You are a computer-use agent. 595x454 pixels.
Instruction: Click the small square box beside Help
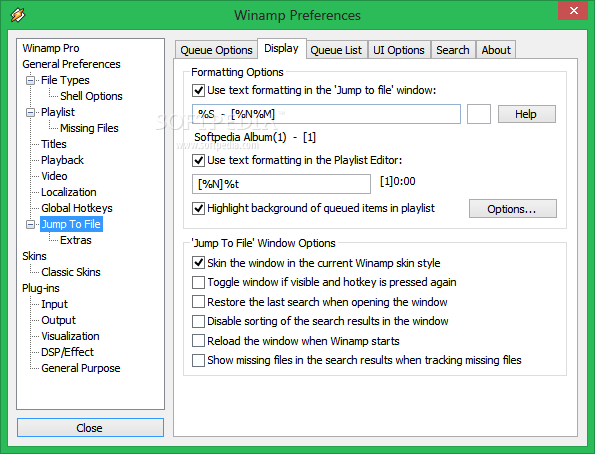479,114
